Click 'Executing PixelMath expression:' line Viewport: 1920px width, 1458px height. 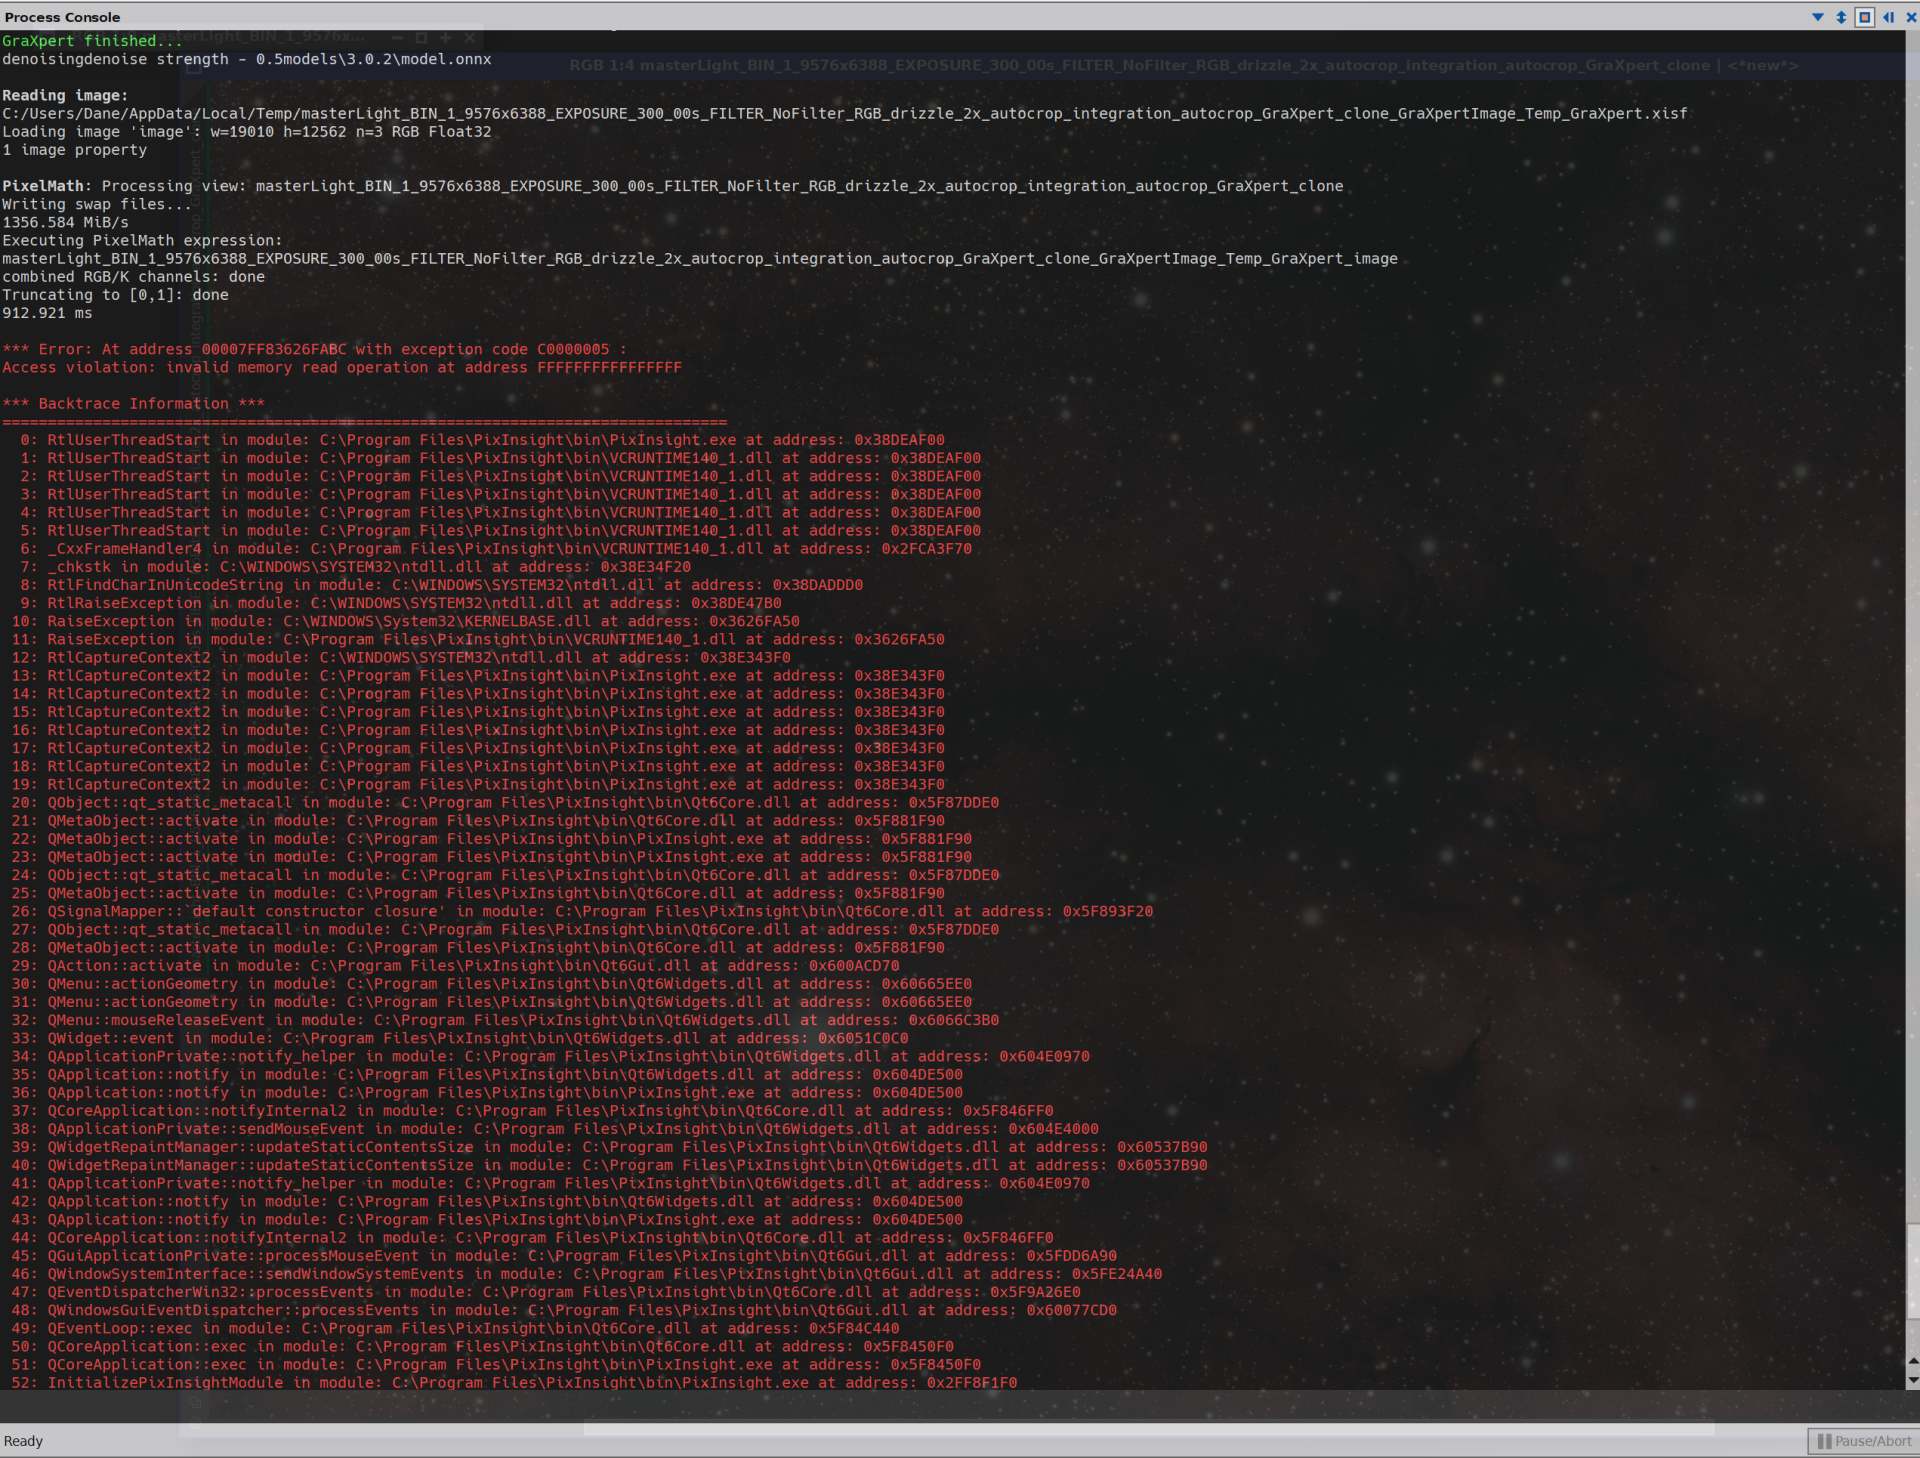pos(142,241)
